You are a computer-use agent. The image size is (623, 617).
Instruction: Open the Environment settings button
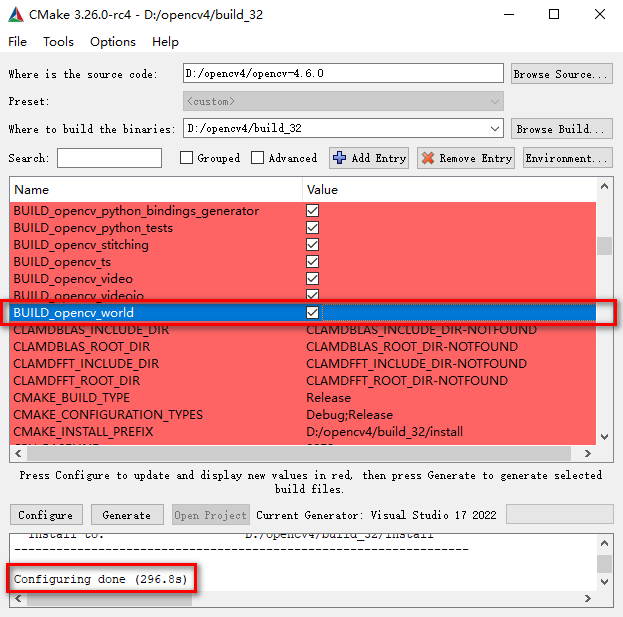568,158
